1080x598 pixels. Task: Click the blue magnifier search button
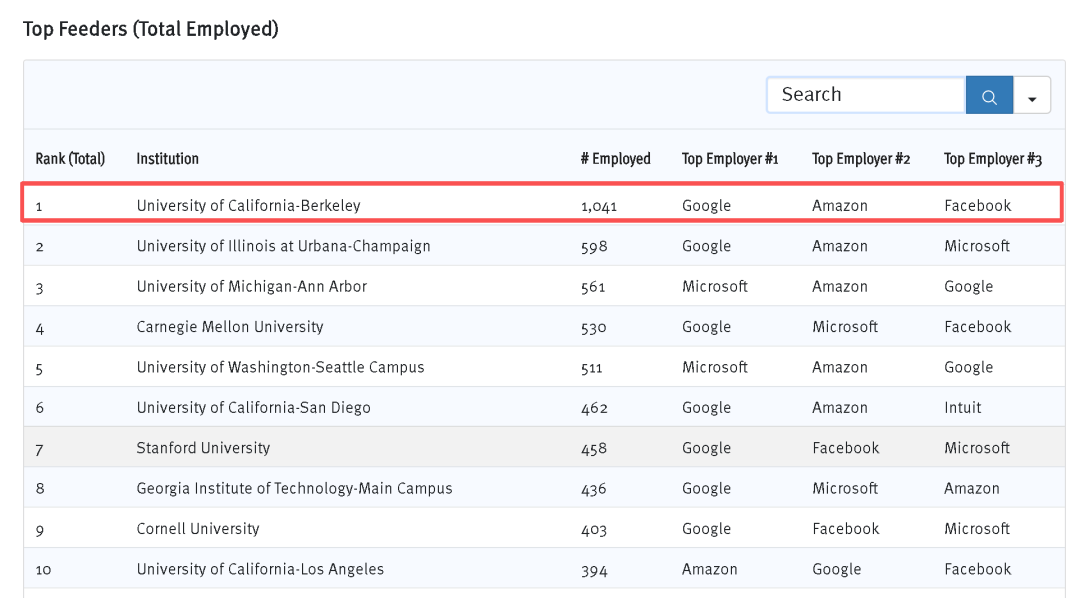(x=989, y=95)
